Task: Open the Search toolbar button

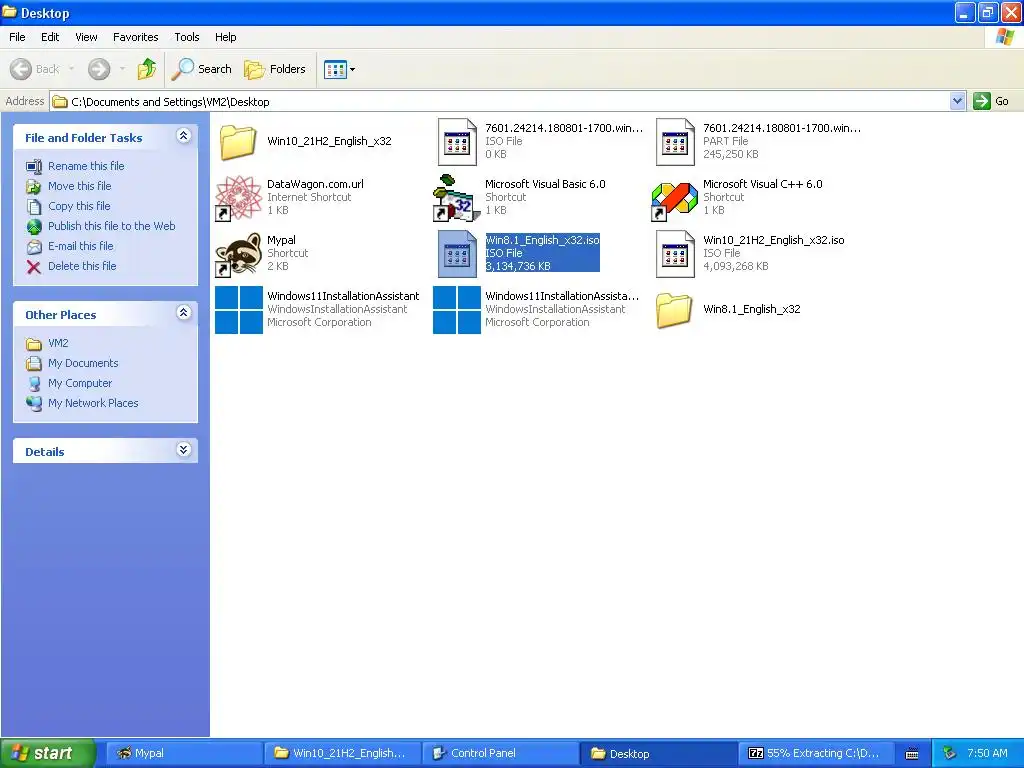Action: pyautogui.click(x=202, y=69)
